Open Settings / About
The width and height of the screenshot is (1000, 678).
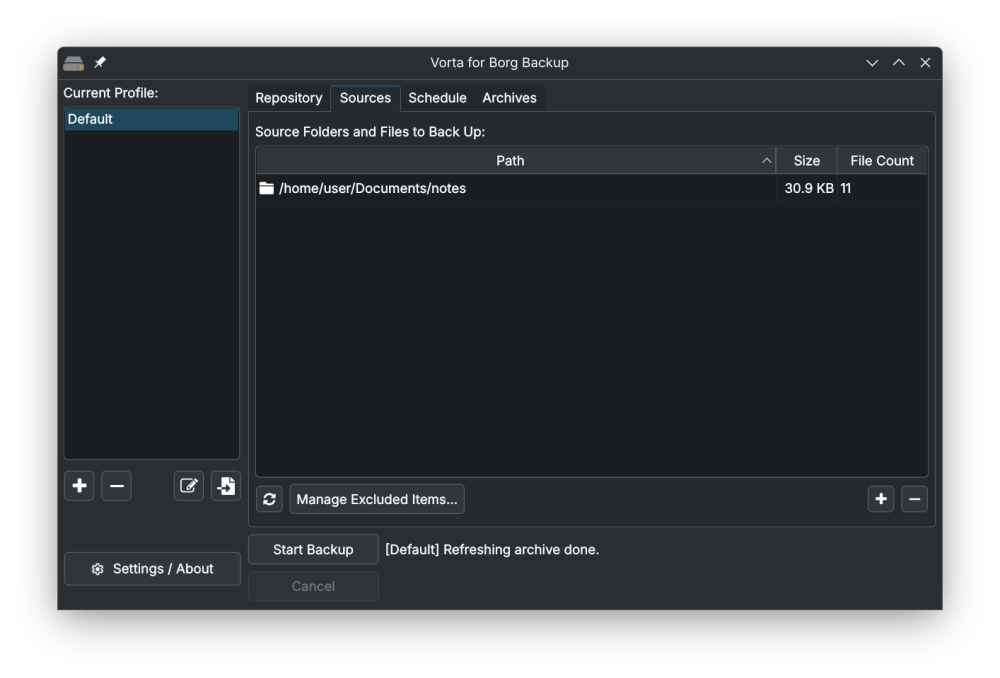(152, 569)
